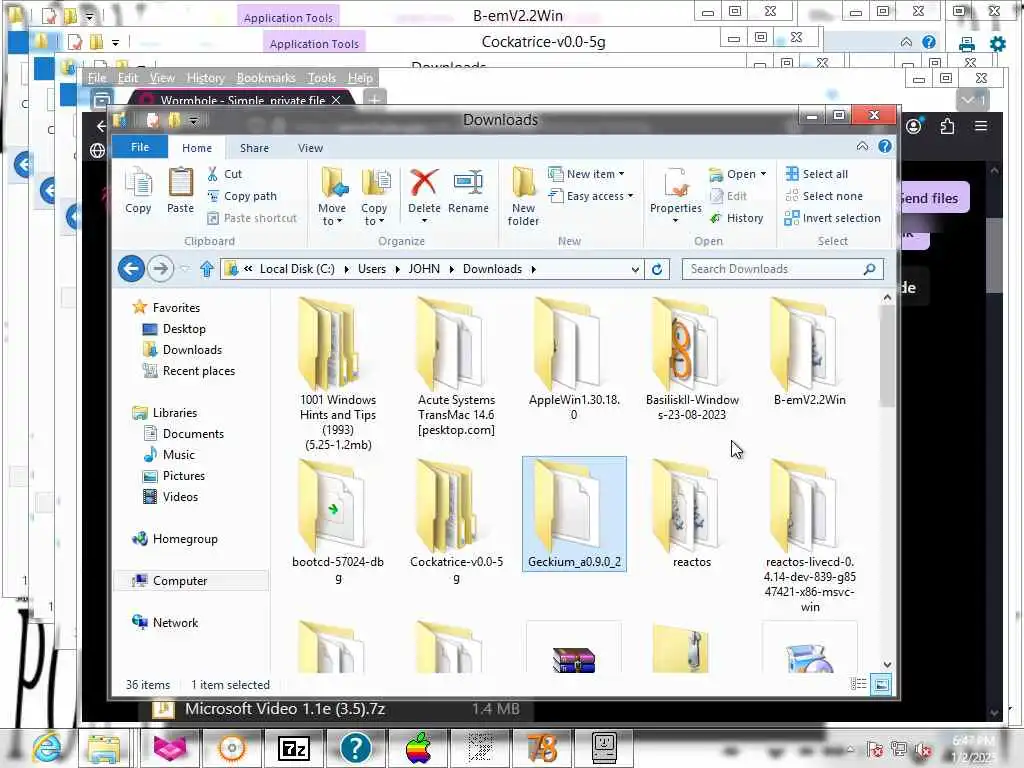Expand the Delete options arrow
The height and width of the screenshot is (768, 1024).
424,221
